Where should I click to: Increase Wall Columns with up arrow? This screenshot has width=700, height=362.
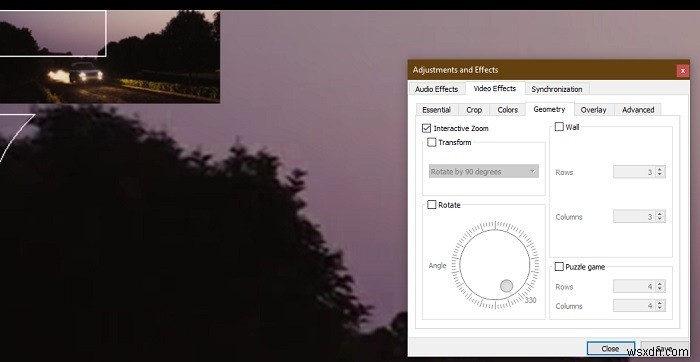(x=660, y=214)
